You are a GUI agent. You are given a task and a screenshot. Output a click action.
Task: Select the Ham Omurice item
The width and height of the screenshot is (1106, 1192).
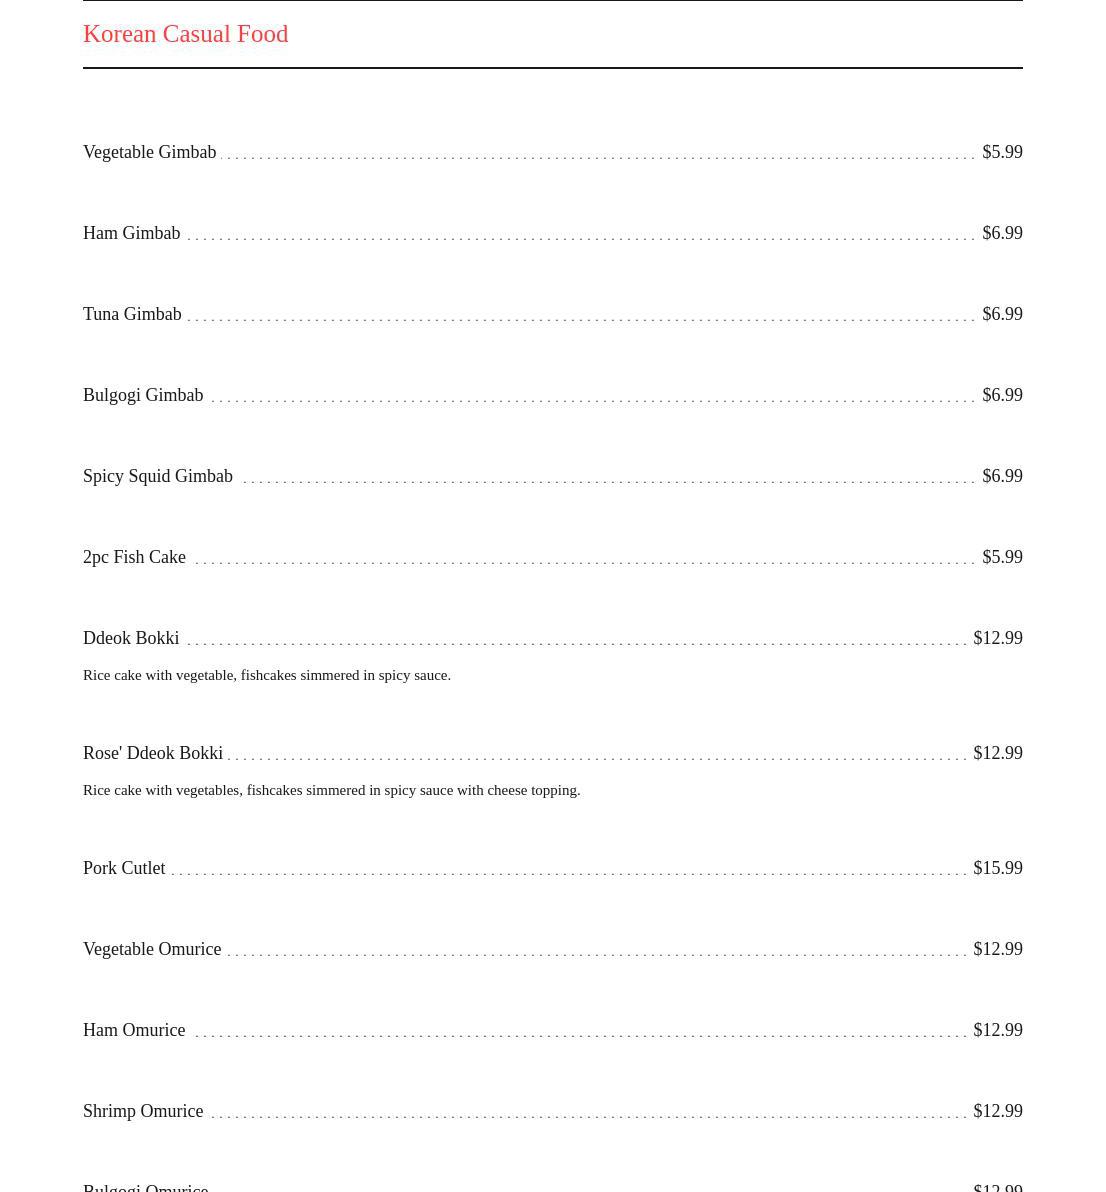[134, 1030]
